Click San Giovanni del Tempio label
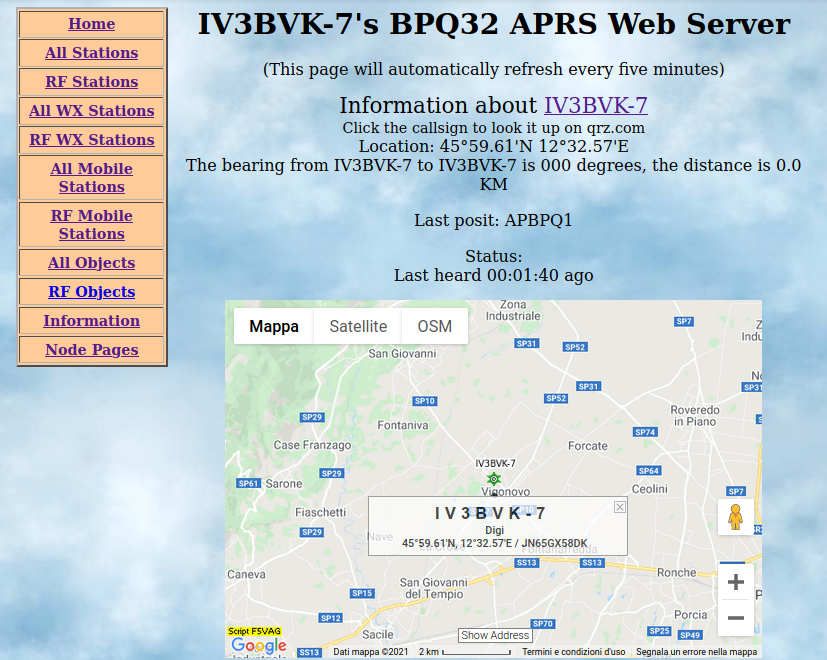Screen dimensions: 827x660 click(434, 588)
